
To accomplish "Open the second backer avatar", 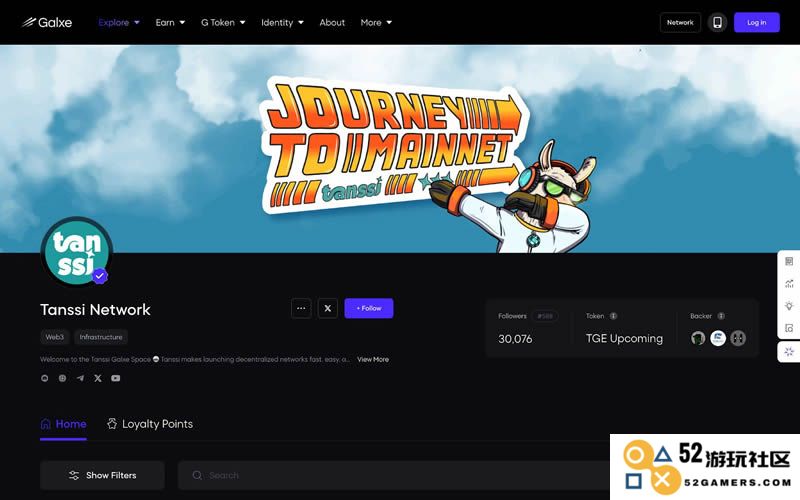I will coord(718,338).
